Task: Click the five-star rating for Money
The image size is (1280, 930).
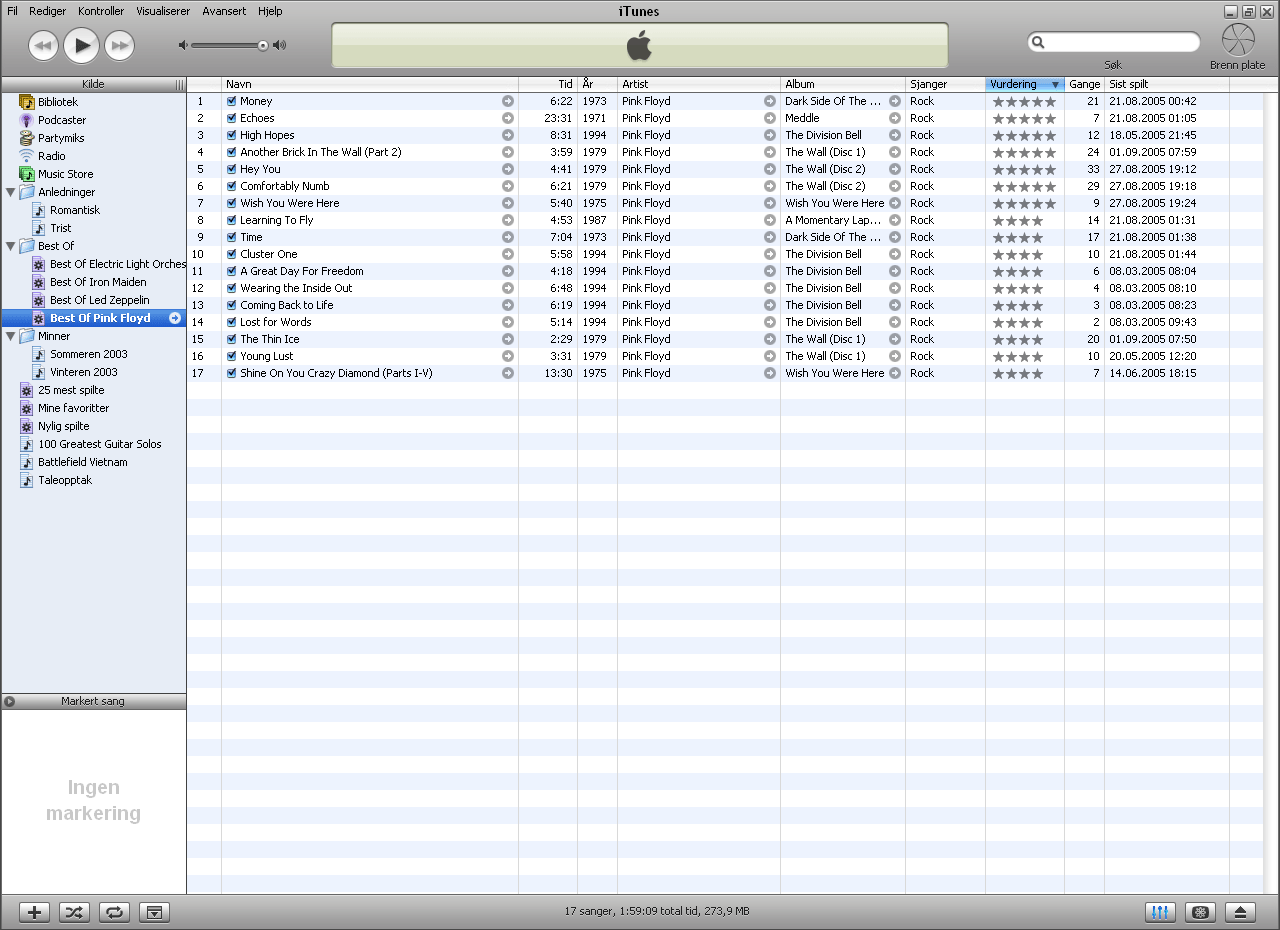Action: [x=1024, y=101]
